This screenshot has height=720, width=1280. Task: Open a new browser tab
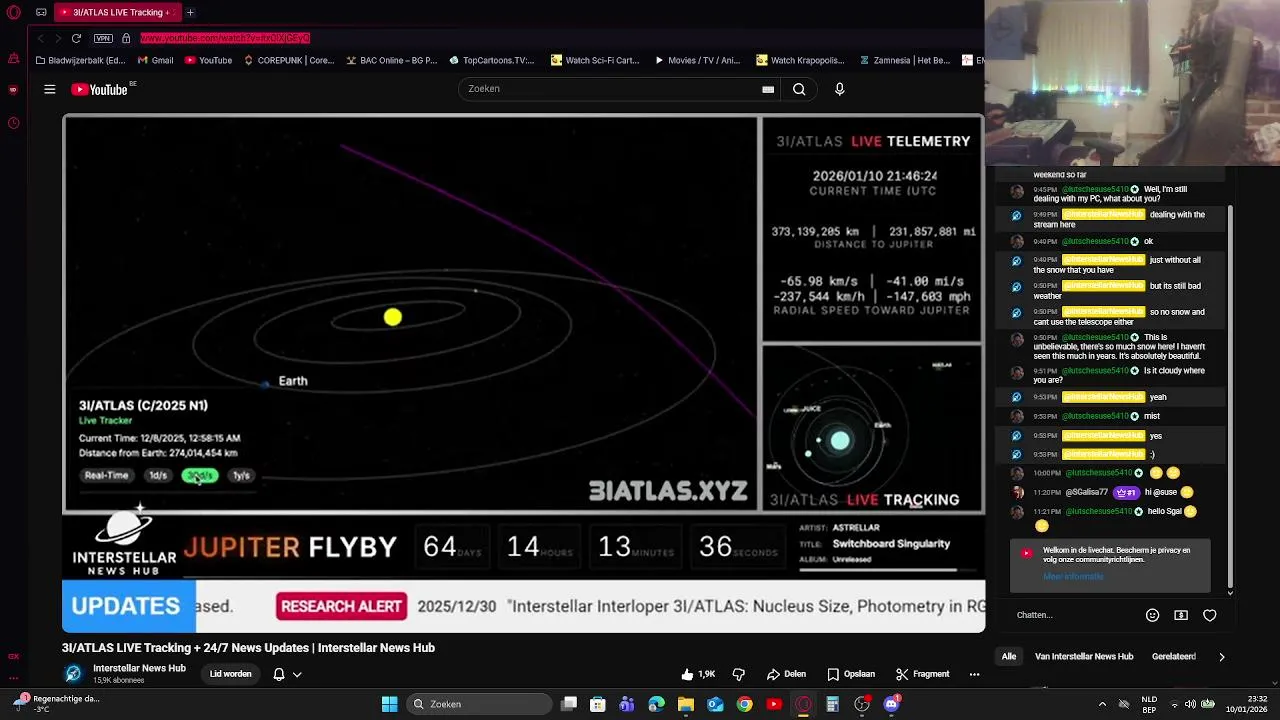(x=190, y=13)
